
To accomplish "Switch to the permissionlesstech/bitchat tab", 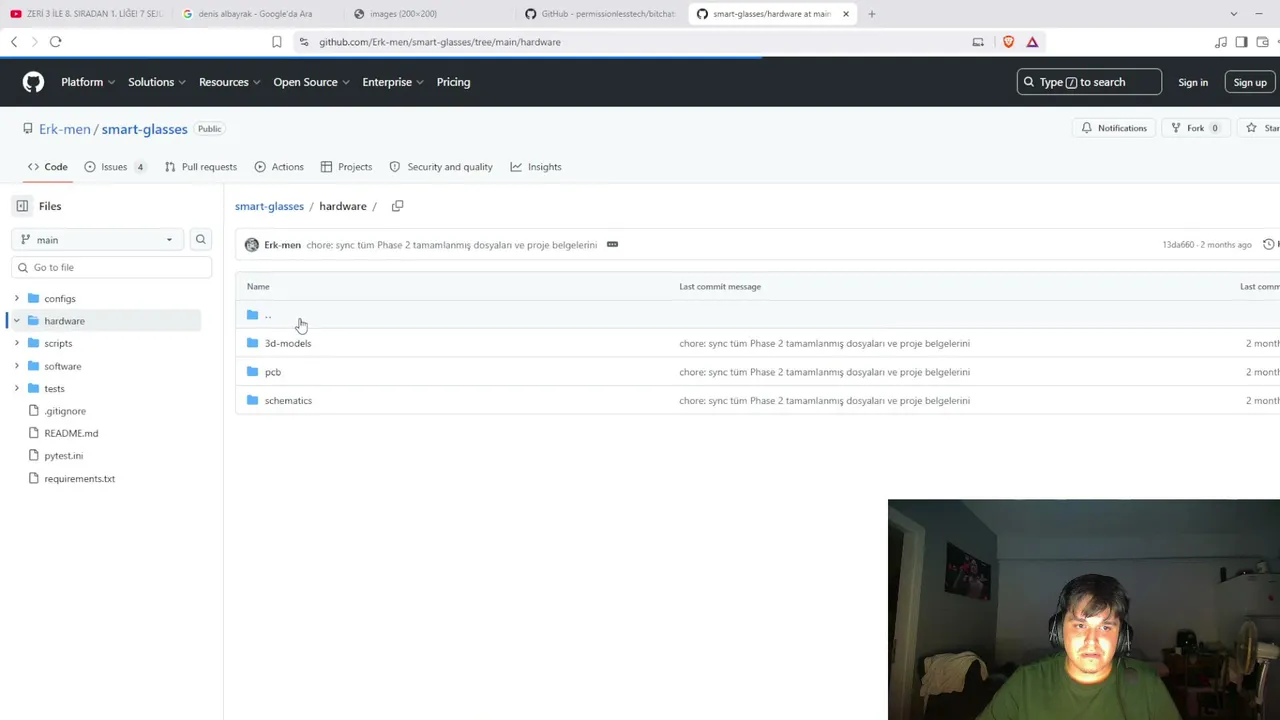I will (600, 14).
